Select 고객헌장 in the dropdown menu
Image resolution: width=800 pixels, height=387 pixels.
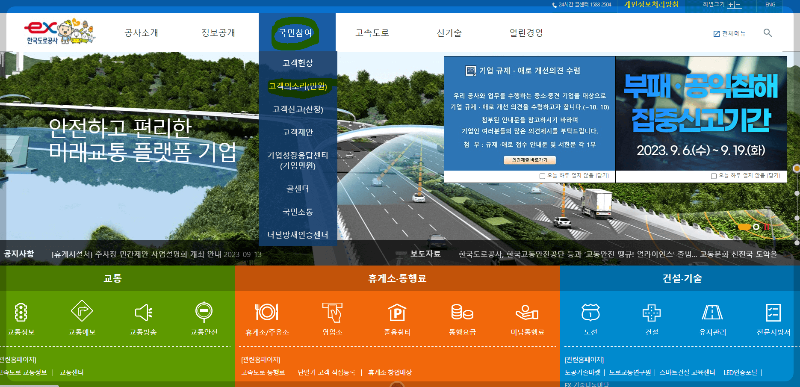[x=297, y=63]
